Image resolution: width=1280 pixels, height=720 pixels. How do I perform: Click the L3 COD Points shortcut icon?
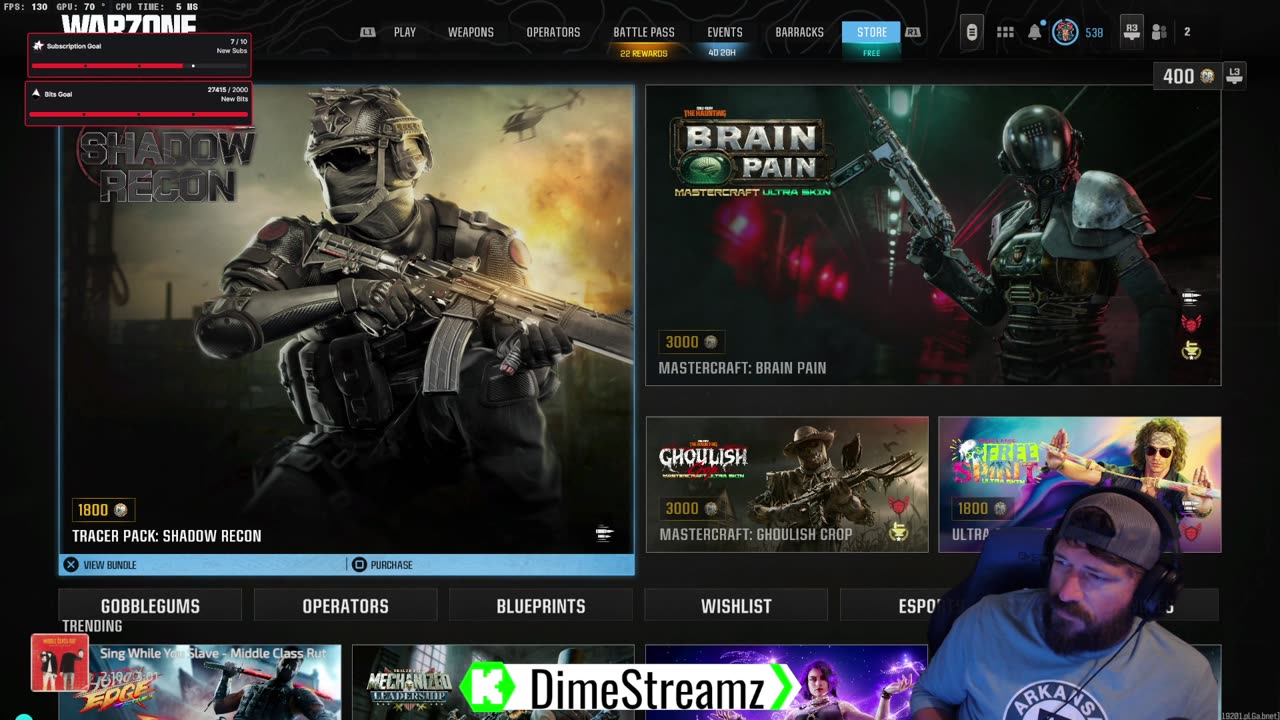[1234, 76]
